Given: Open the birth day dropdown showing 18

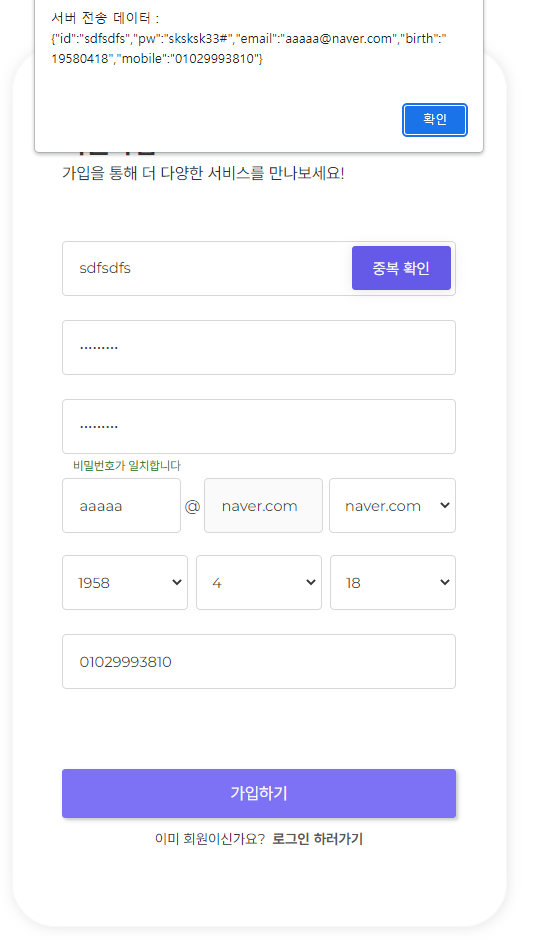Looking at the screenshot, I should pyautogui.click(x=393, y=582).
